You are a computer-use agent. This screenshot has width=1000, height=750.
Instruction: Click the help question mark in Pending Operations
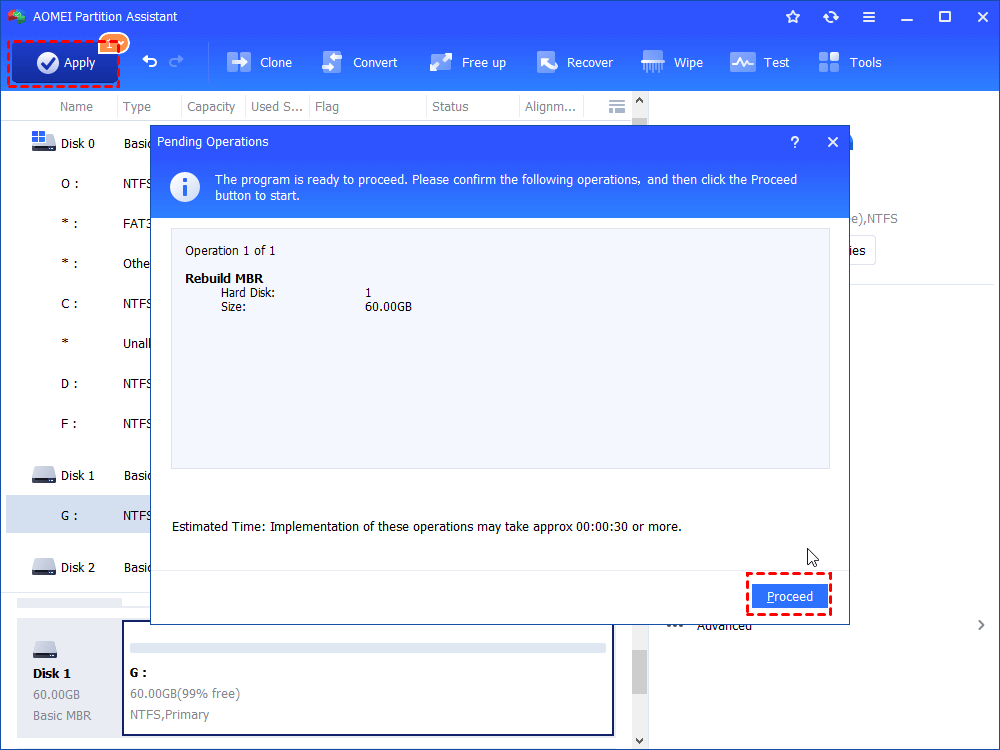point(795,142)
